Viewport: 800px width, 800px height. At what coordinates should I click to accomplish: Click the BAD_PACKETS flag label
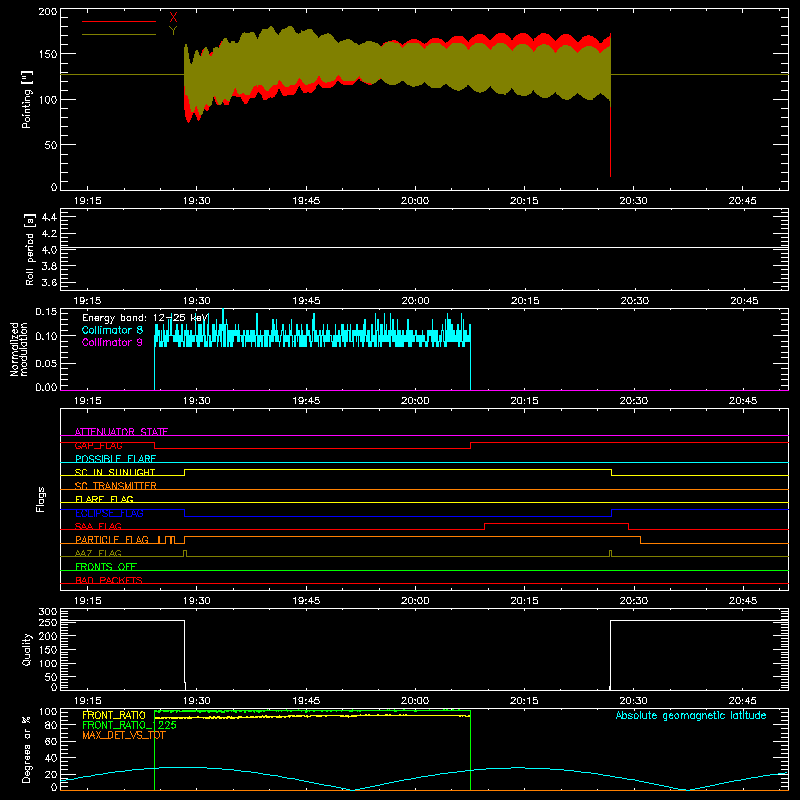pos(109,580)
